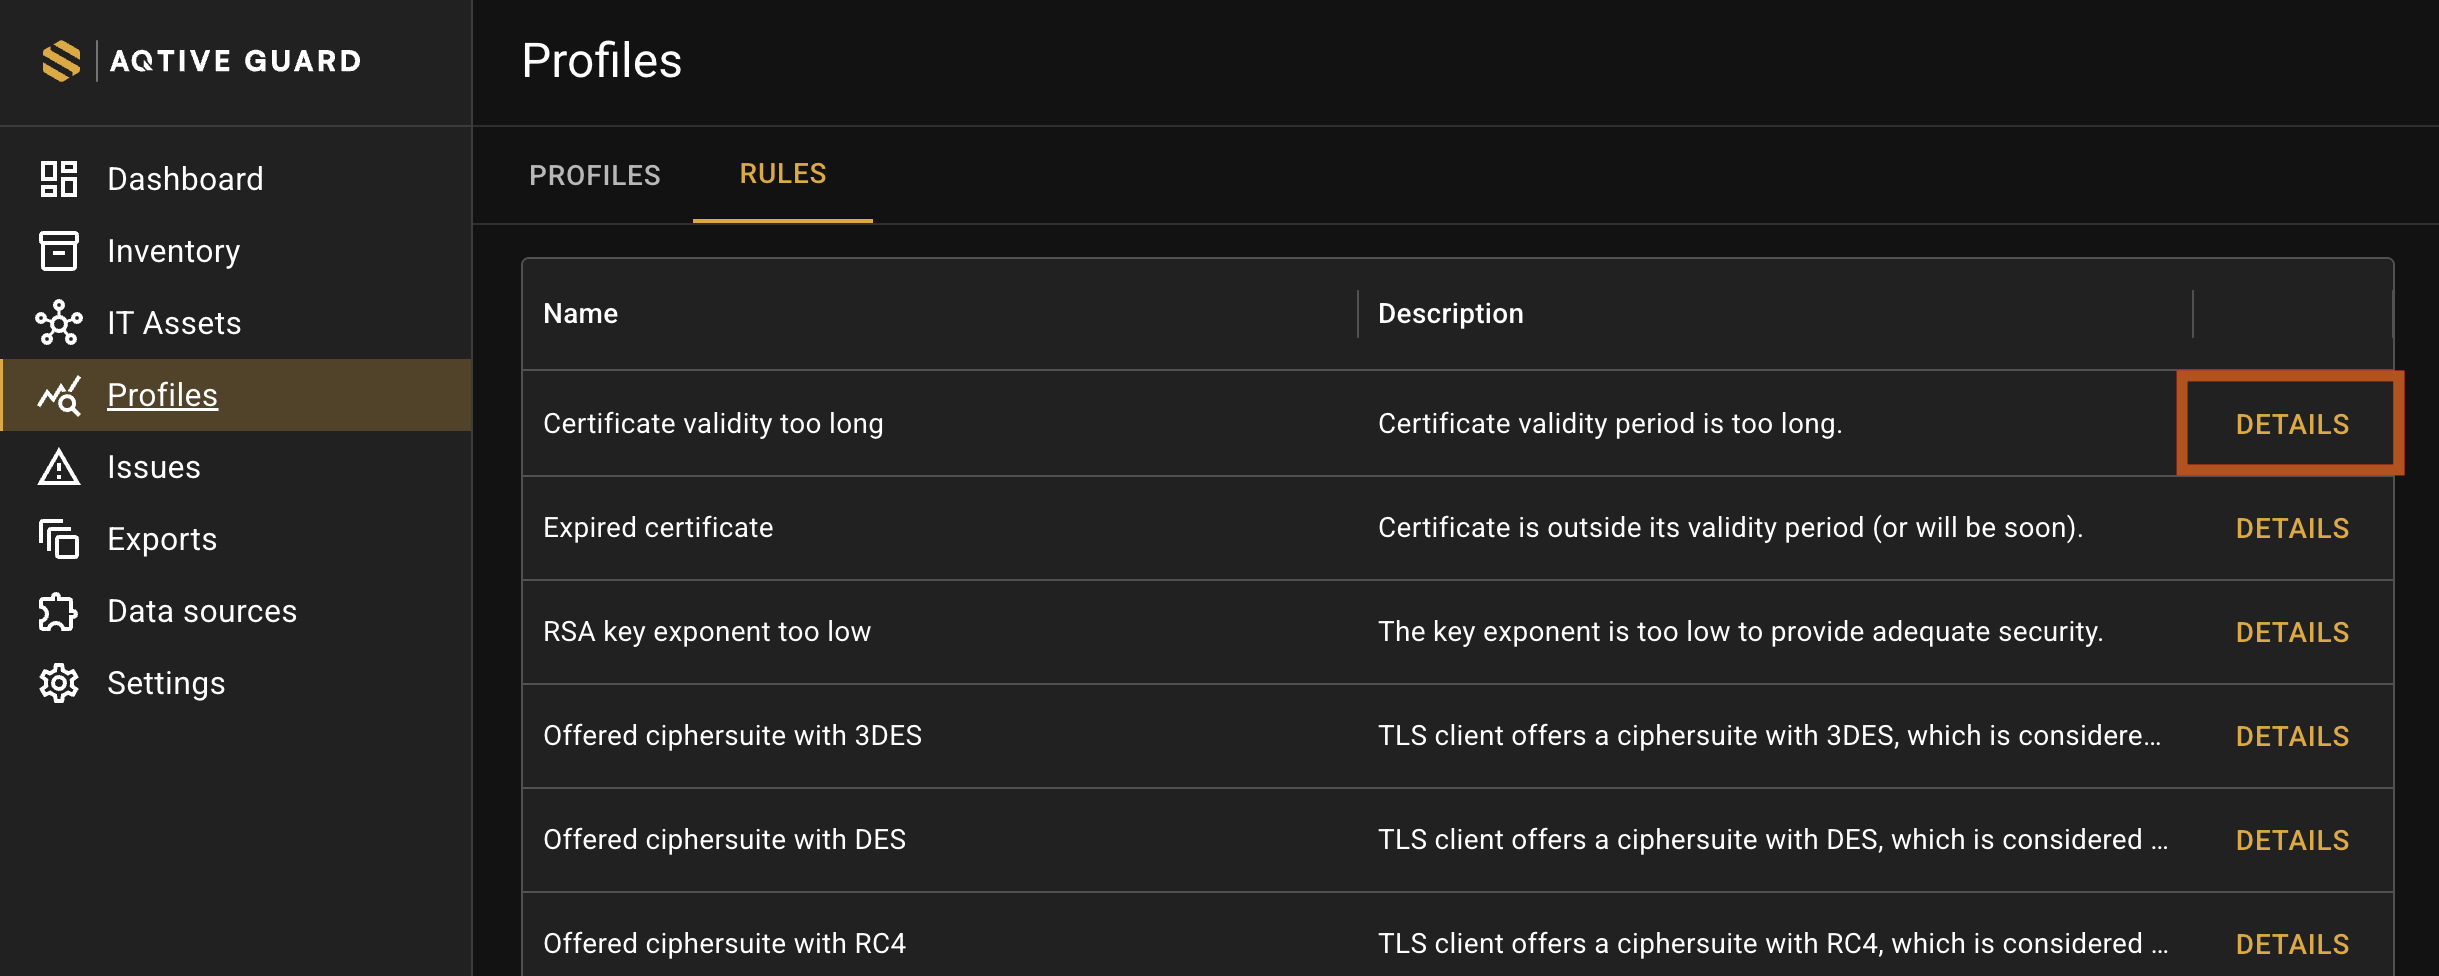Click the Profiles chart-magnifier icon

pyautogui.click(x=59, y=396)
